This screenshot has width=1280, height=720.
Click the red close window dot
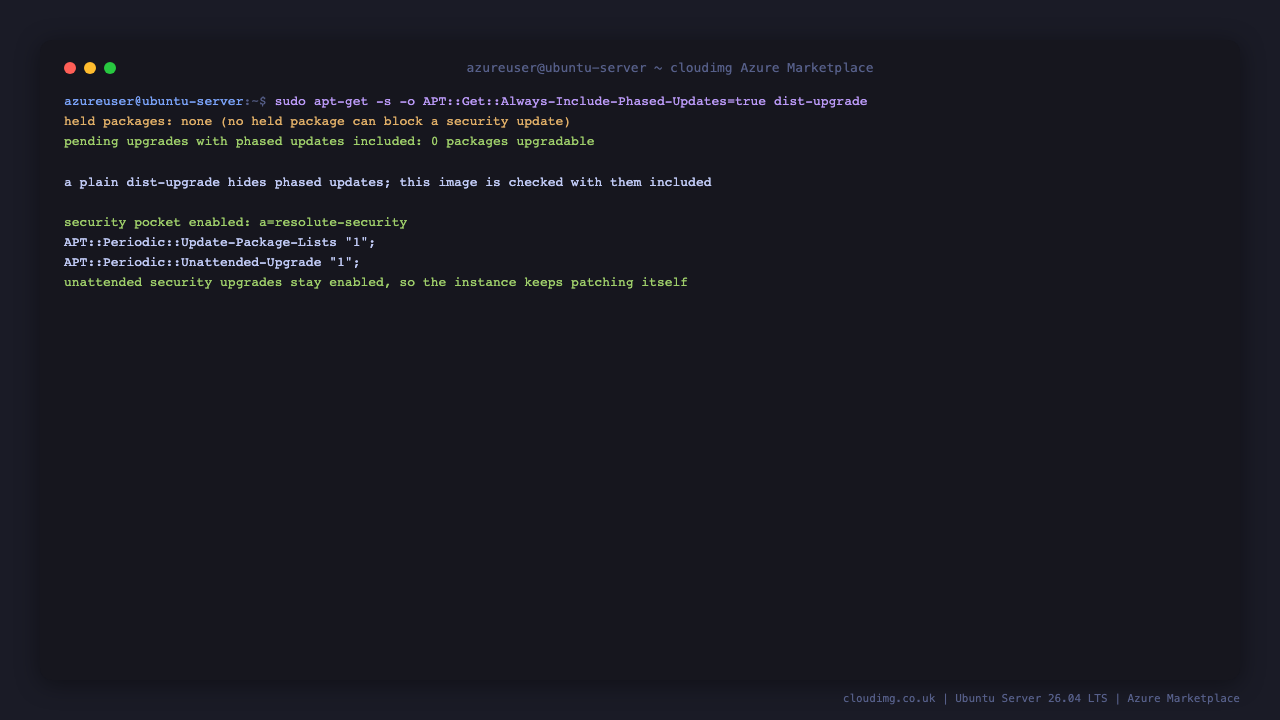[x=70, y=68]
